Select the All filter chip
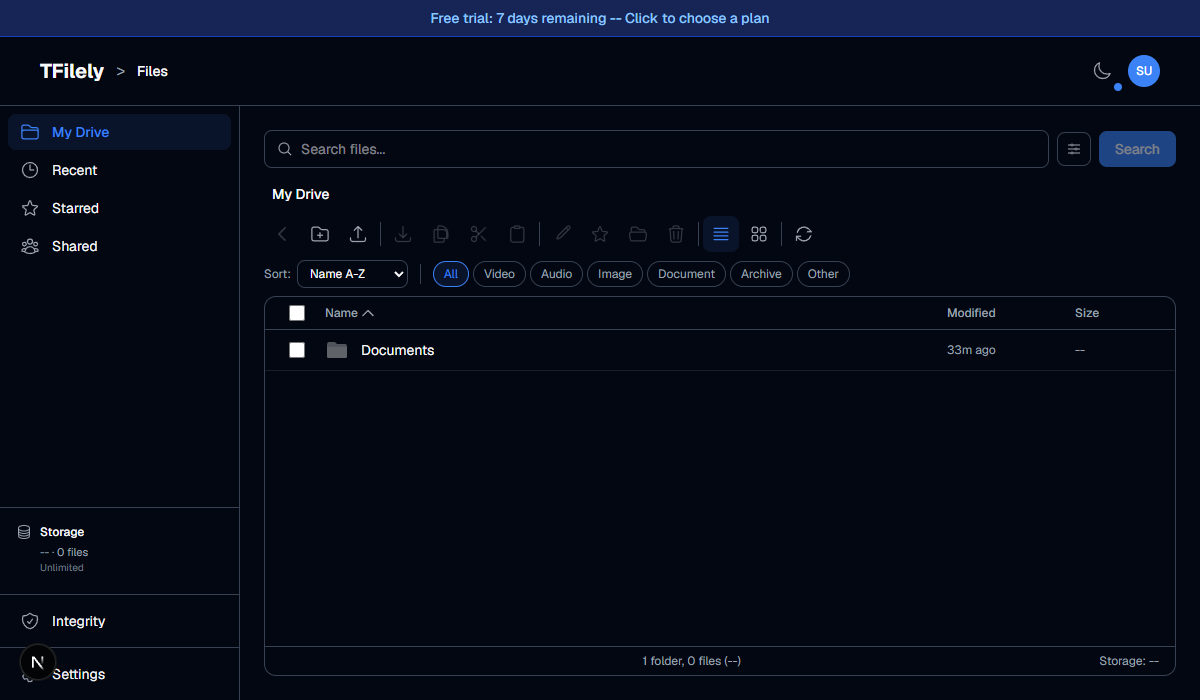 451,274
